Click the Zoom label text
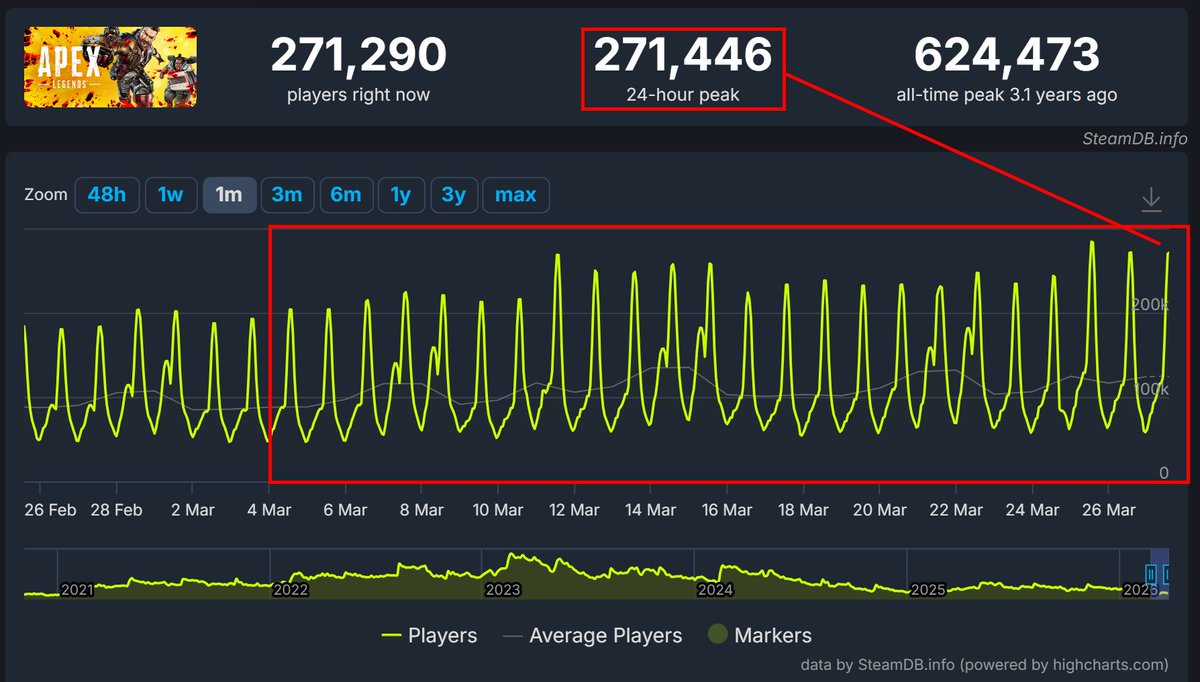The height and width of the screenshot is (682, 1200). point(46,195)
